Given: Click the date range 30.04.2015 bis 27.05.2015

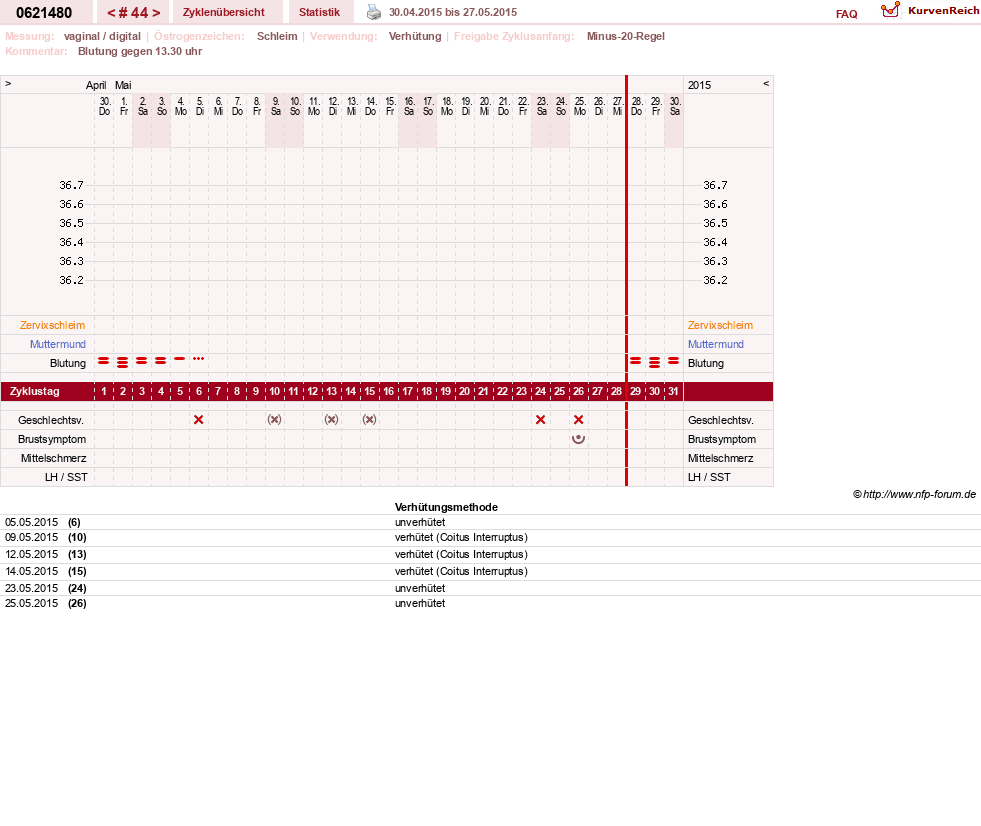Looking at the screenshot, I should pos(453,13).
